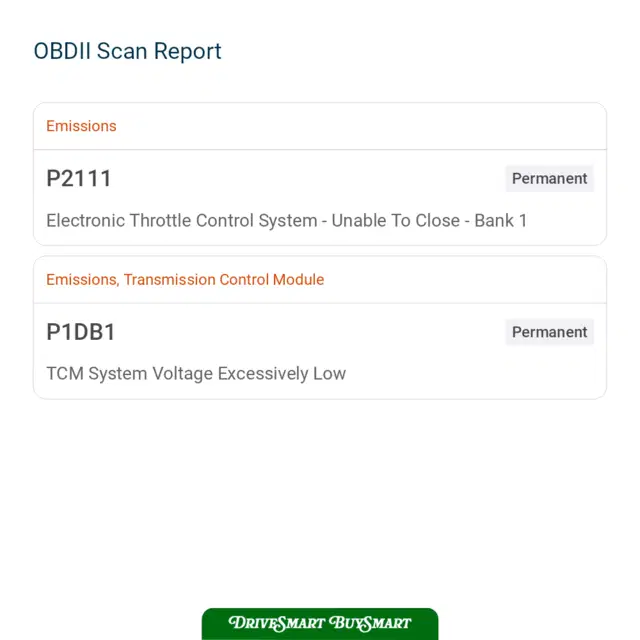The image size is (640, 640).
Task: Click the word BuySmart in the logo
Action: (x=370, y=623)
